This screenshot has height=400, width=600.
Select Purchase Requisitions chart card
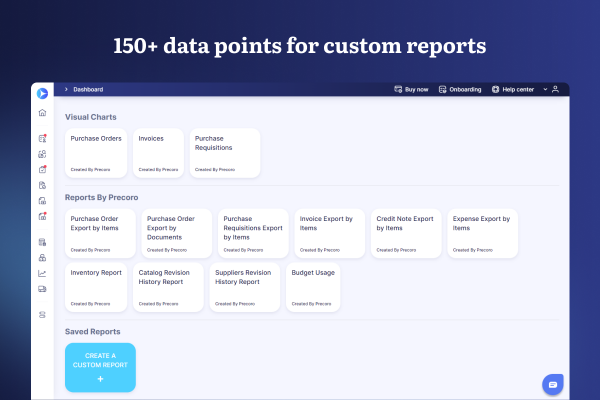225,153
